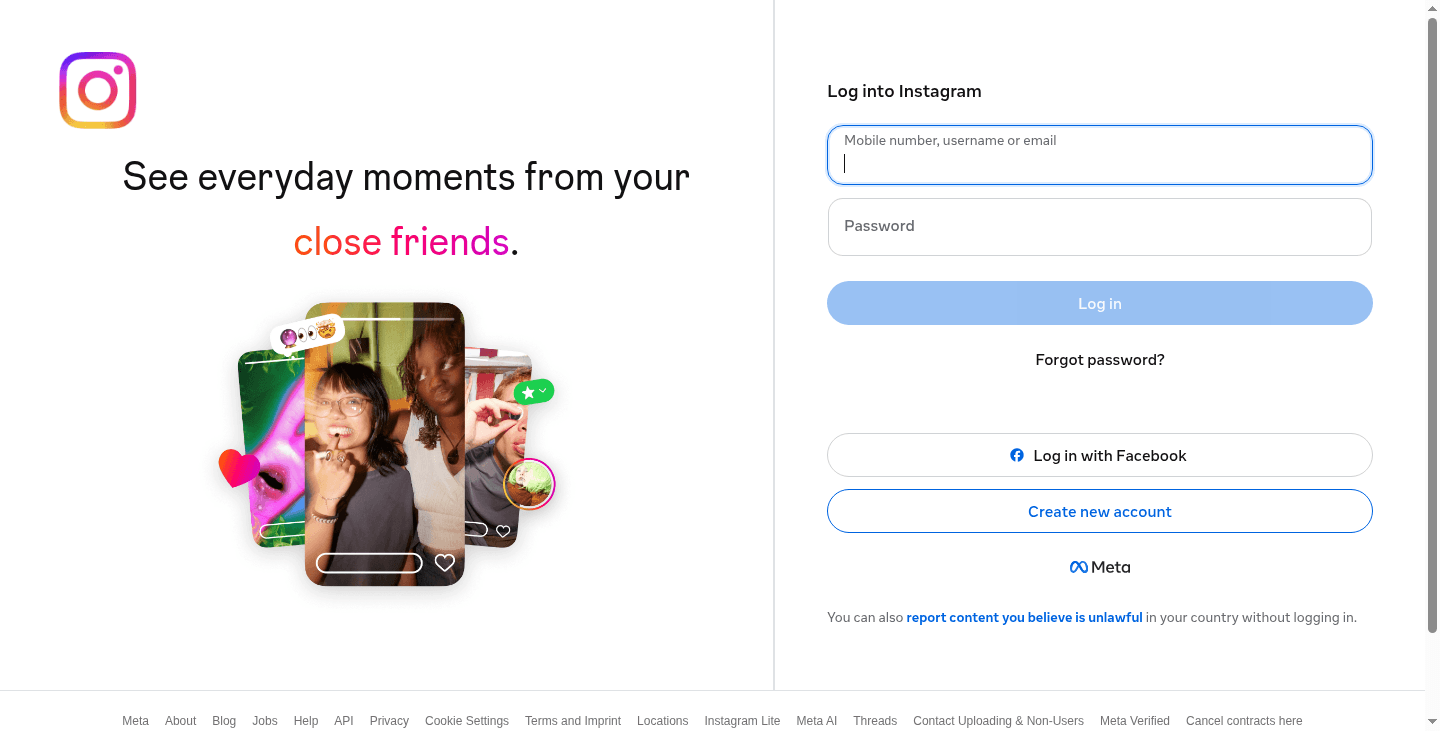
Task: Click the circular story avatar on collage
Action: [529, 484]
